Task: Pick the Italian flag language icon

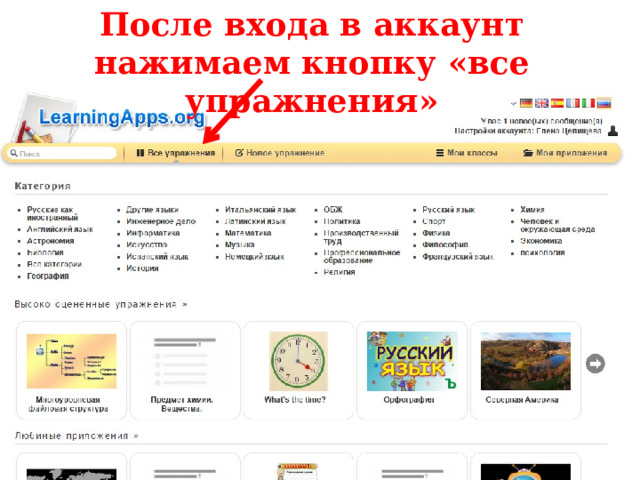Action: (588, 103)
